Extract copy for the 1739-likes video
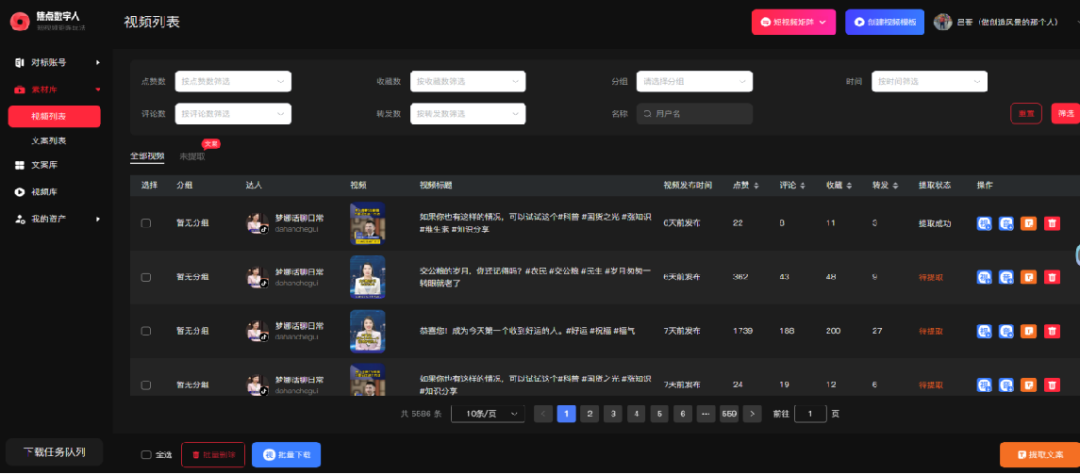 (x=1028, y=331)
